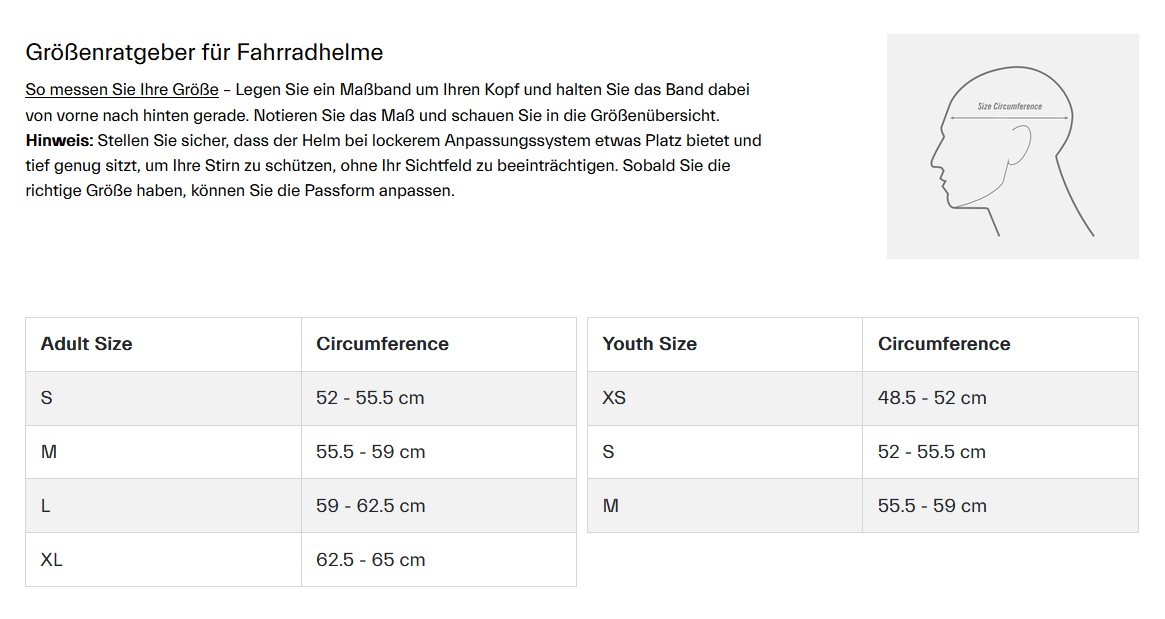Select the youth size S row
Image resolution: width=1165 pixels, height=619 pixels.
pyautogui.click(x=863, y=452)
